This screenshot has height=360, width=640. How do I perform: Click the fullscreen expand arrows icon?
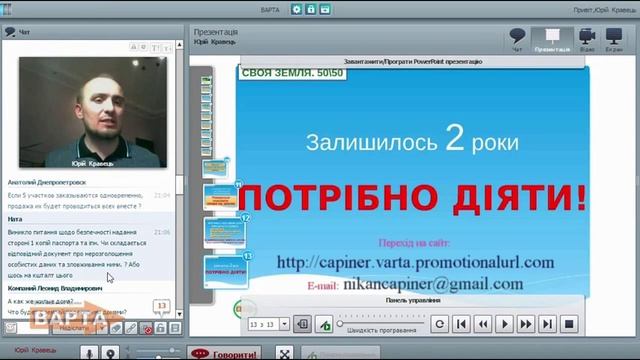click(x=284, y=353)
